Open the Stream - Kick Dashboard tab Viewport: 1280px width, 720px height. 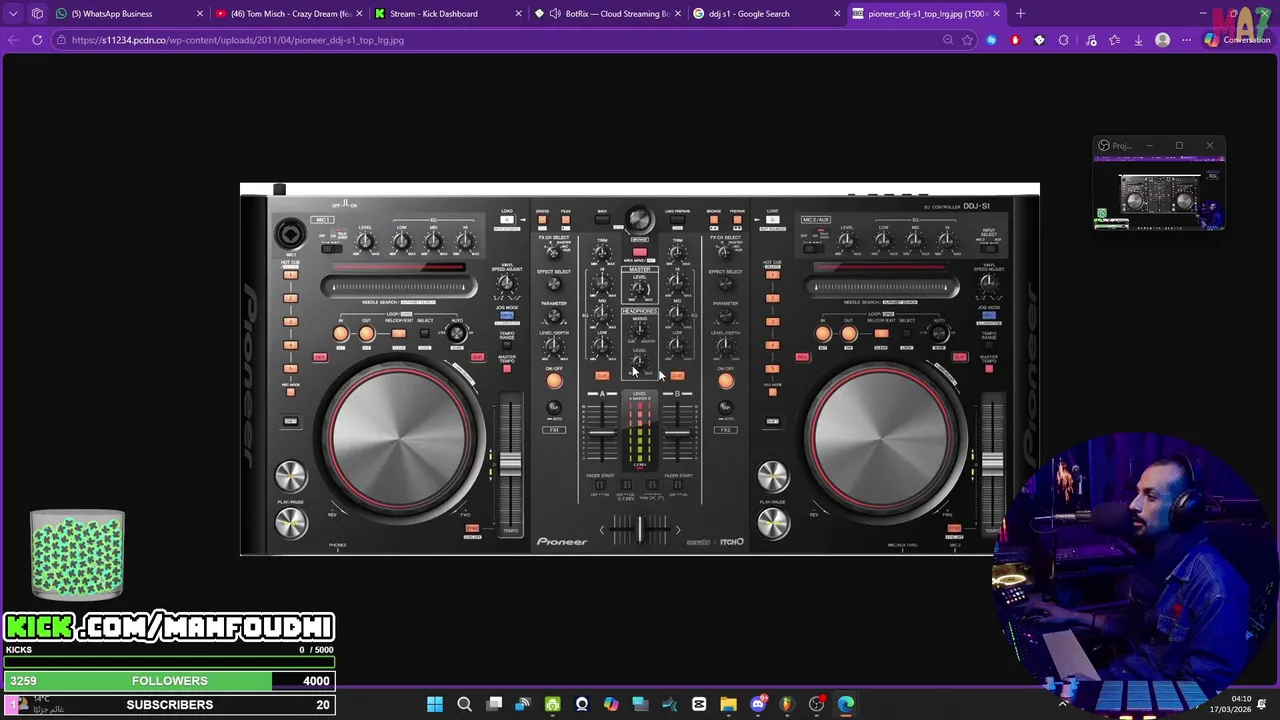tap(449, 14)
